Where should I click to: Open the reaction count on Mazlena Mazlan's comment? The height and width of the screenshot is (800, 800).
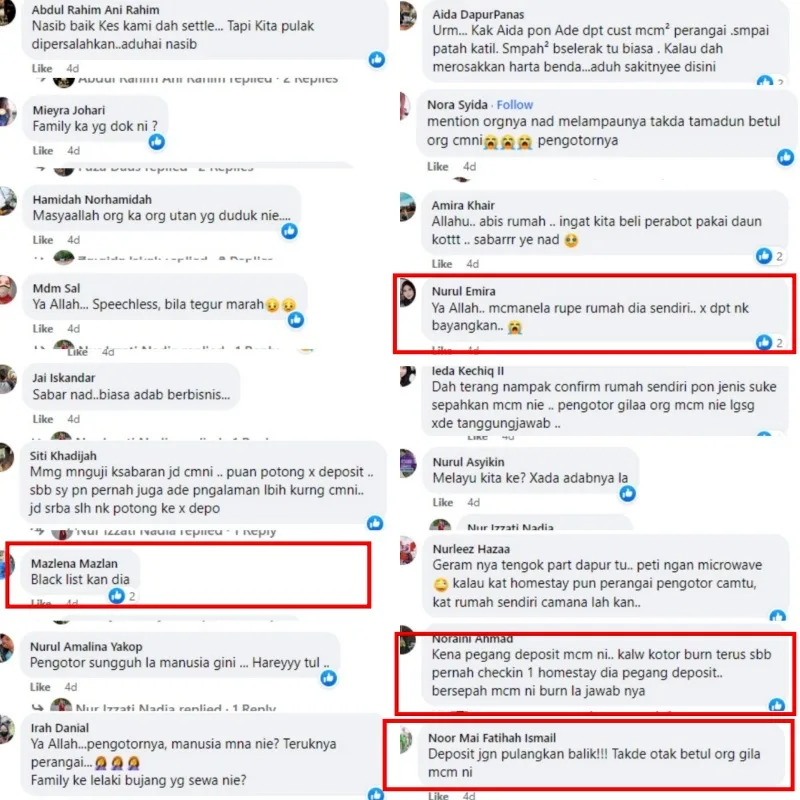122,595
